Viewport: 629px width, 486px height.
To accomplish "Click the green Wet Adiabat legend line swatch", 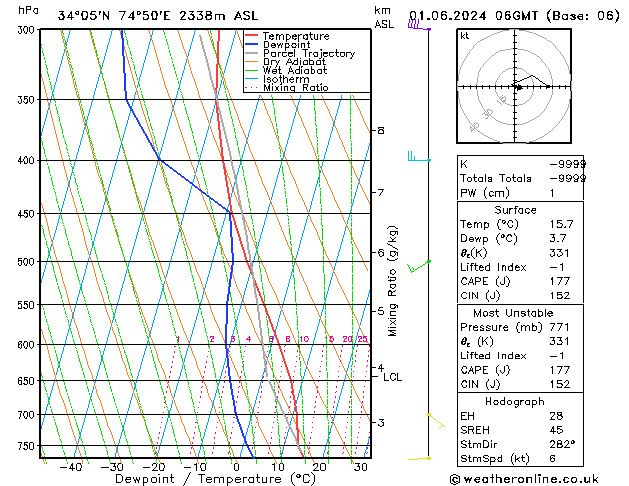I will [251, 70].
